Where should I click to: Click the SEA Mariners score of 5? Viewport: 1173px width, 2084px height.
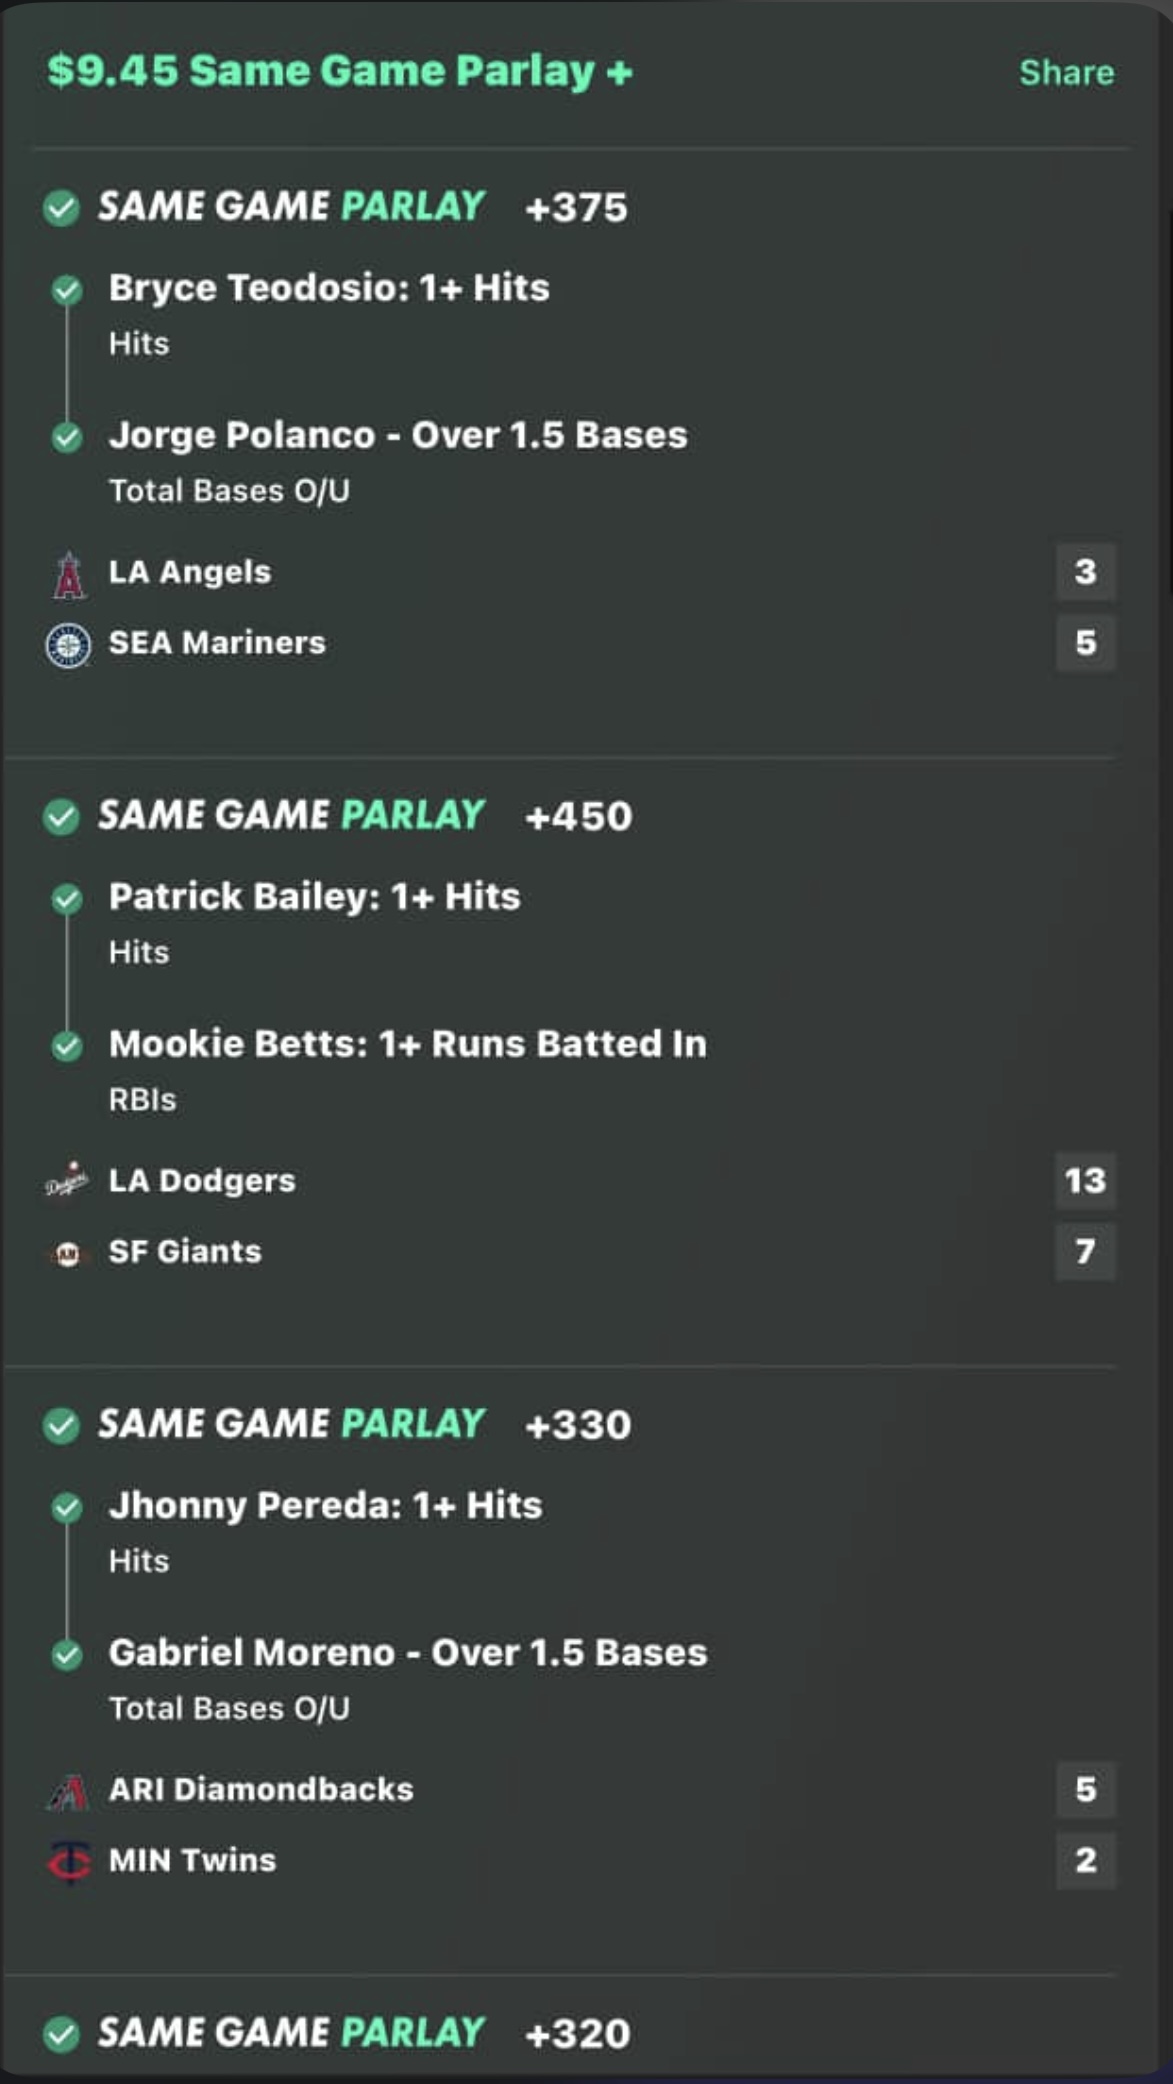(1085, 643)
